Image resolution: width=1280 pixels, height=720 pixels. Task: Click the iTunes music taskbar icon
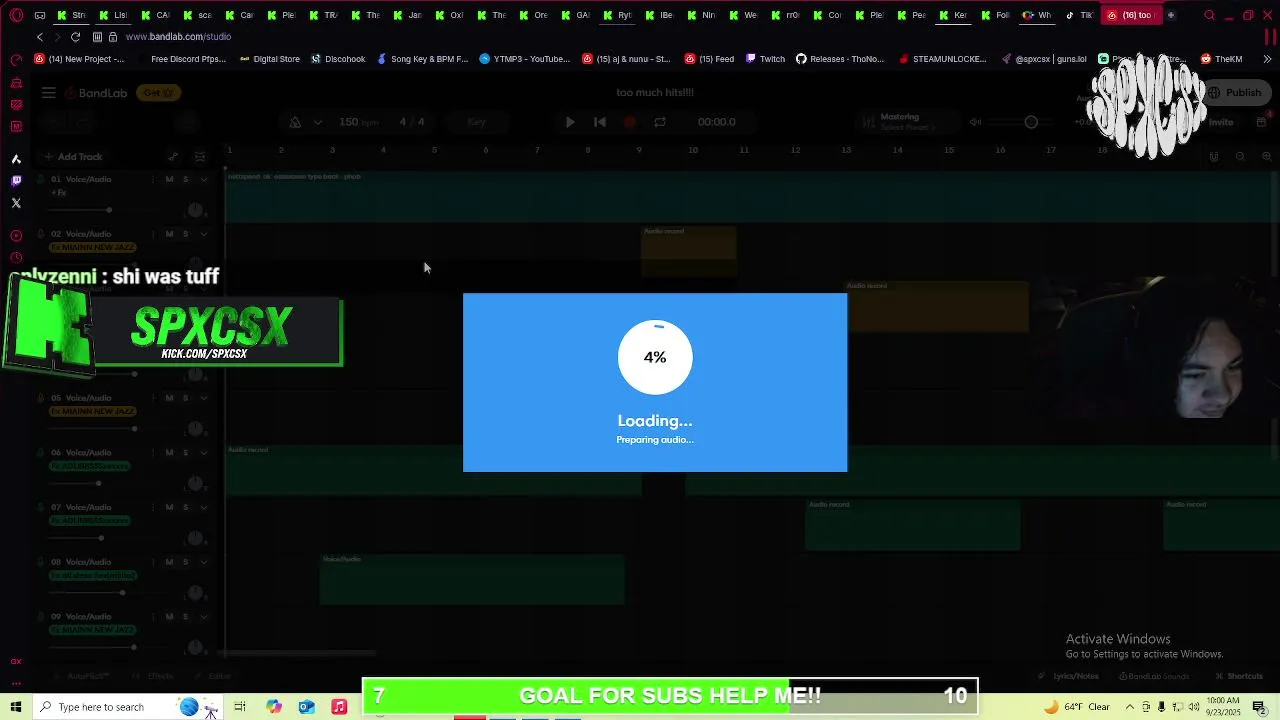point(339,707)
